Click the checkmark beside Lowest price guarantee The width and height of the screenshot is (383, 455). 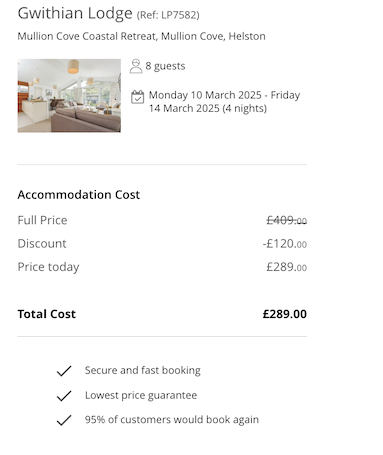tap(64, 396)
